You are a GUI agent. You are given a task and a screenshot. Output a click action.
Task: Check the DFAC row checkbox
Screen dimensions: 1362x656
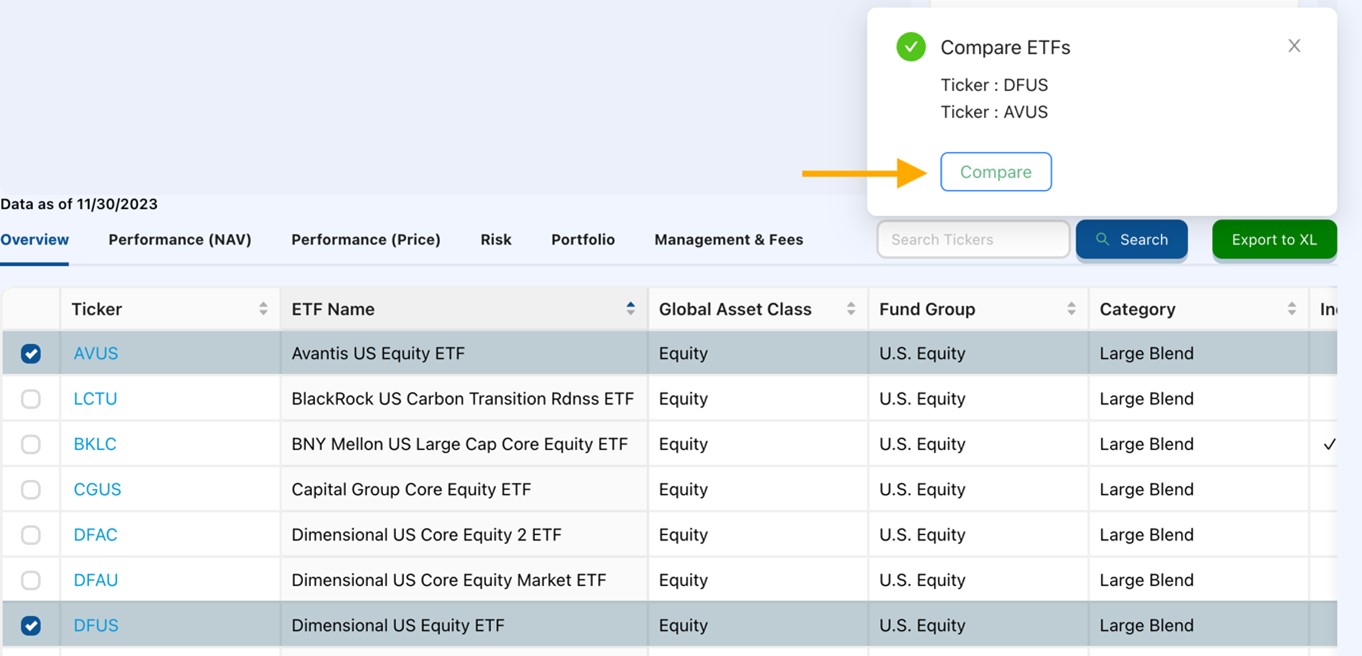tap(31, 535)
